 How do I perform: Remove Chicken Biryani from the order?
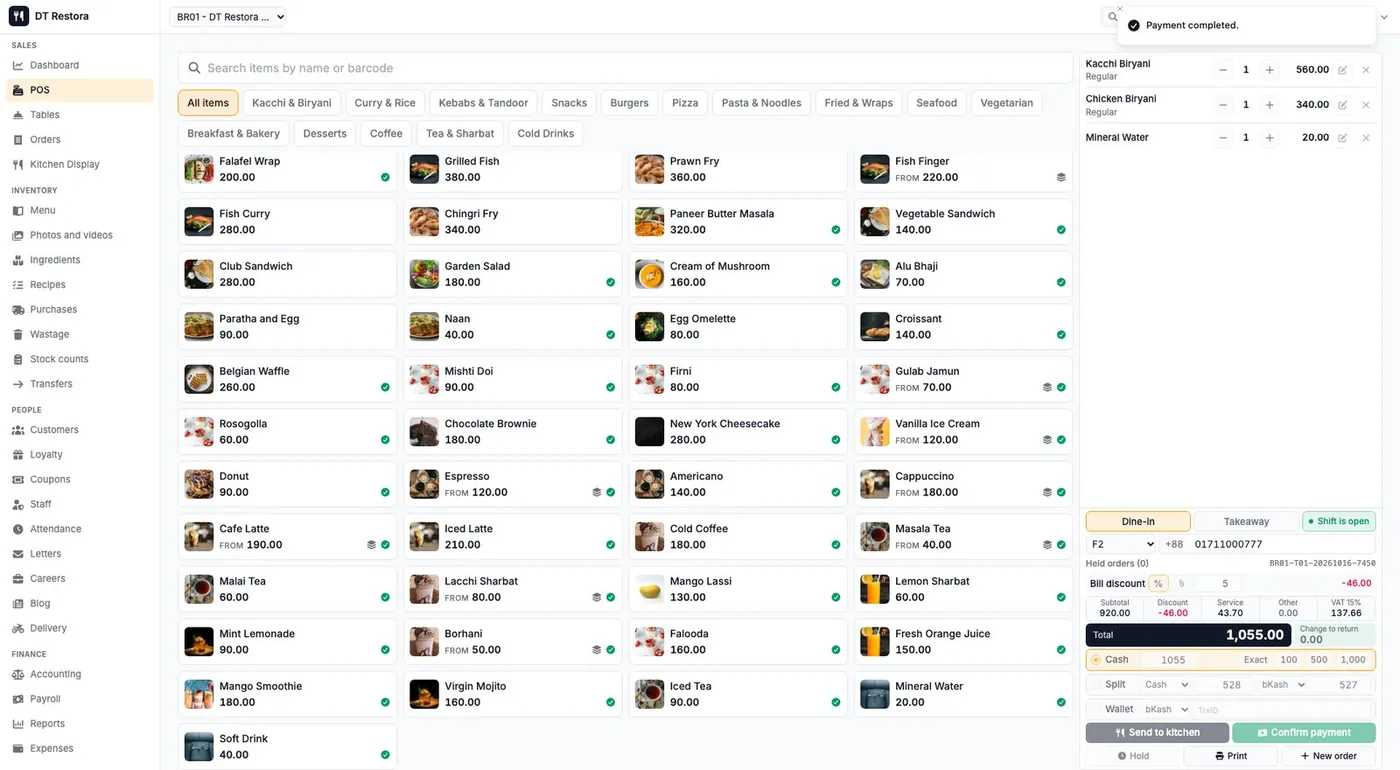pos(1366,105)
